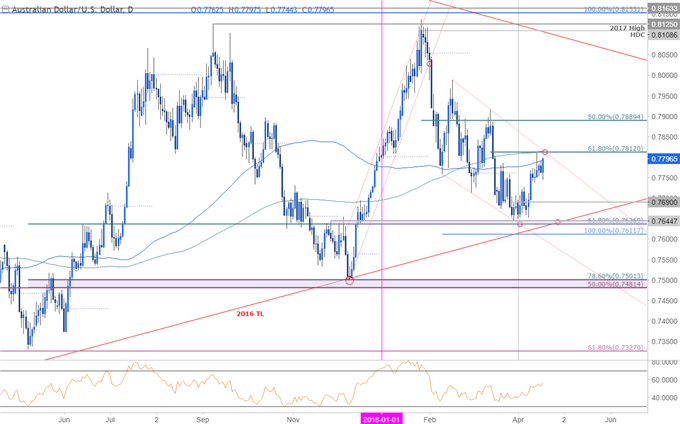680x424 pixels.
Task: Click the current price tag 0.77965
Action: point(664,159)
